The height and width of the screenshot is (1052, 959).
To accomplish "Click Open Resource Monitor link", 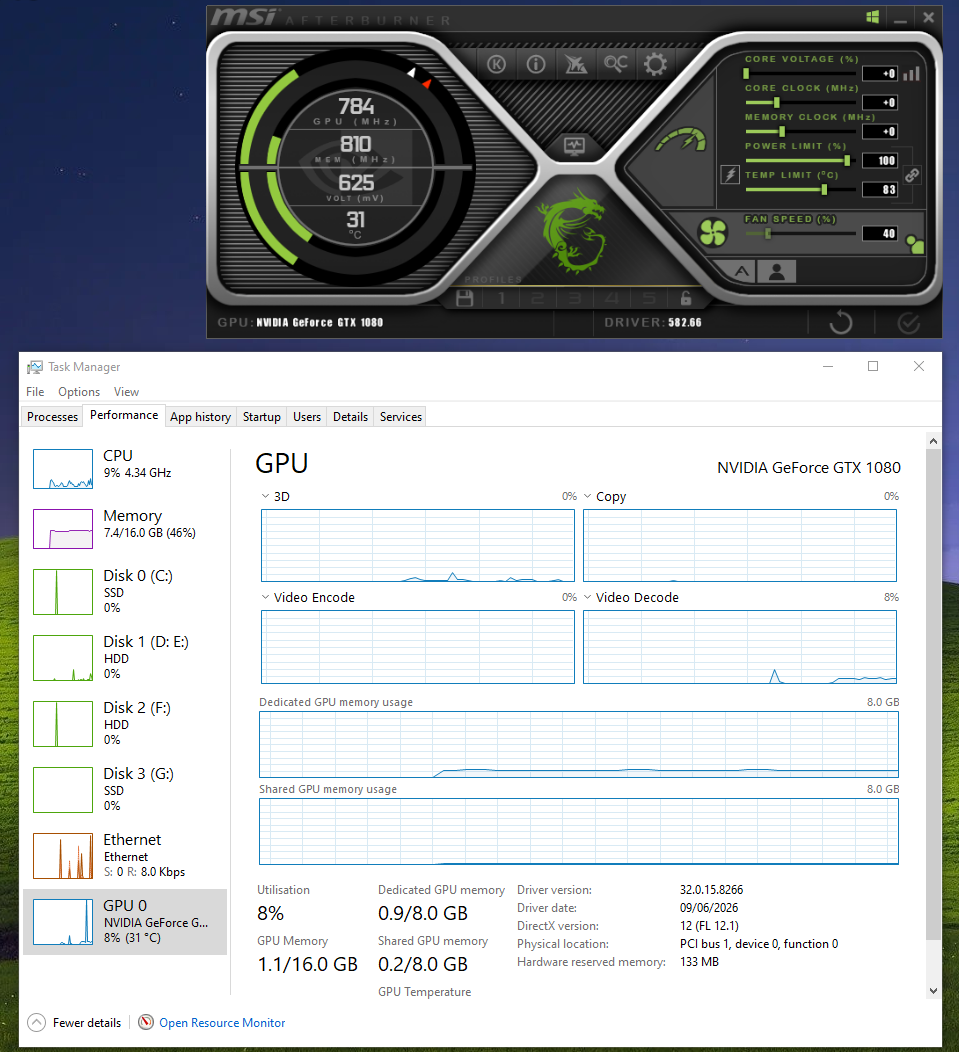I will pos(222,1022).
